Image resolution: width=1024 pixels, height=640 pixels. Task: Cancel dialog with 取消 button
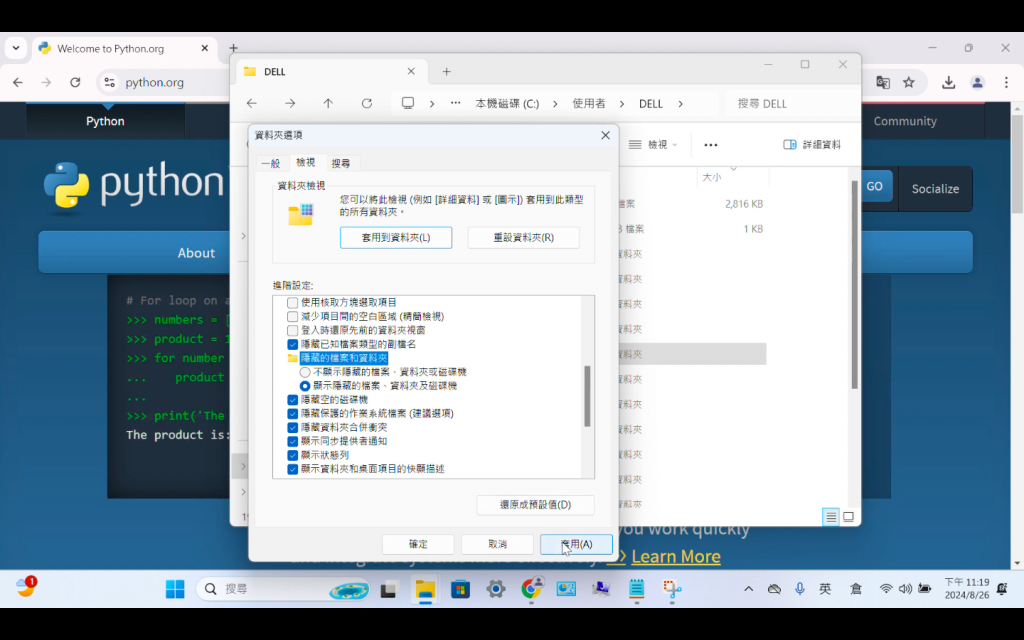[x=497, y=544]
